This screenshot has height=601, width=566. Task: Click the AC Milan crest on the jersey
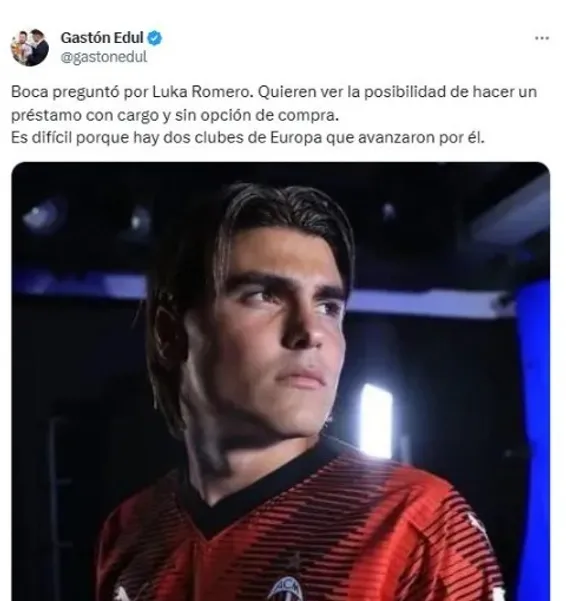coord(285,590)
